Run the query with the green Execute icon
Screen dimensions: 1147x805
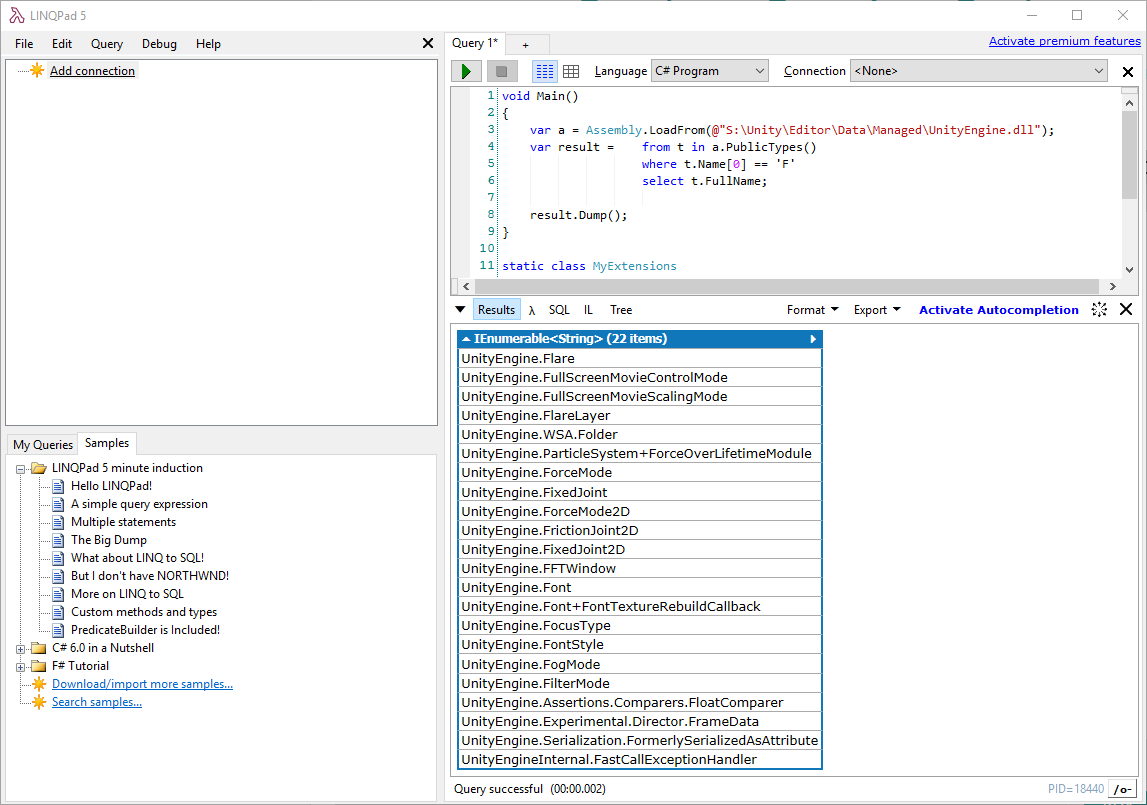465,71
